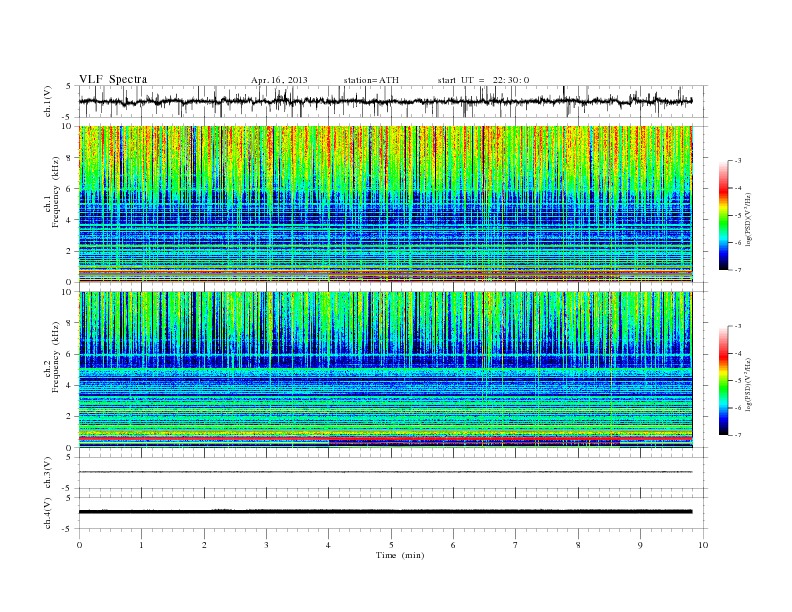
Task: Click the ch.1 color bar log(PSD) label
Action: click(x=748, y=218)
